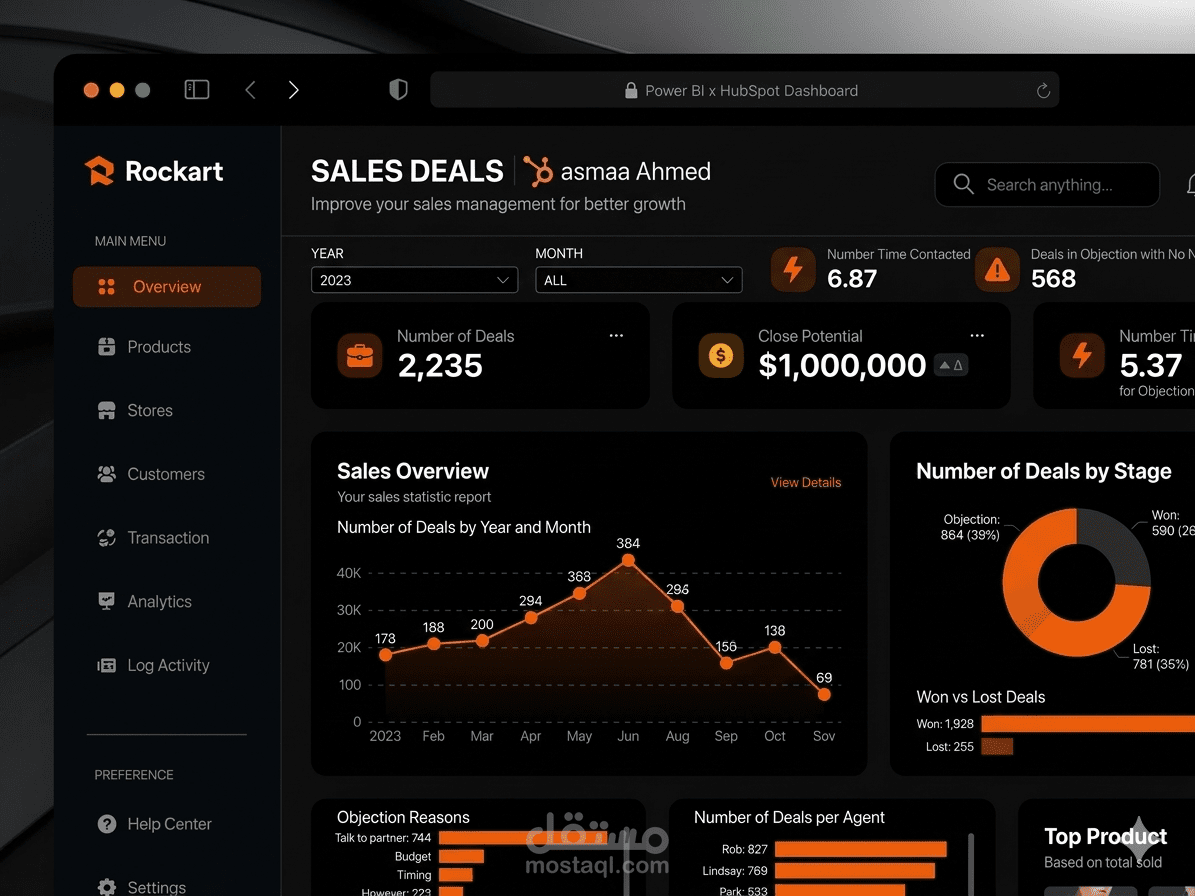Click the lightning icon on Number Time Contacted
Image resolution: width=1195 pixels, height=896 pixels.
point(793,269)
